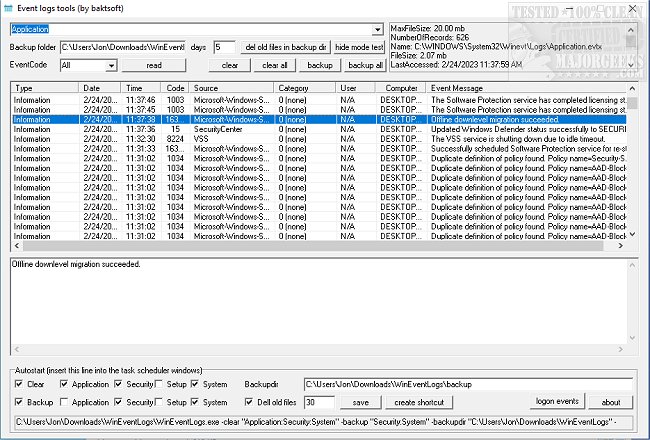650x440 pixels.
Task: Toggle Security checkbox in Backup row
Action: point(118,402)
